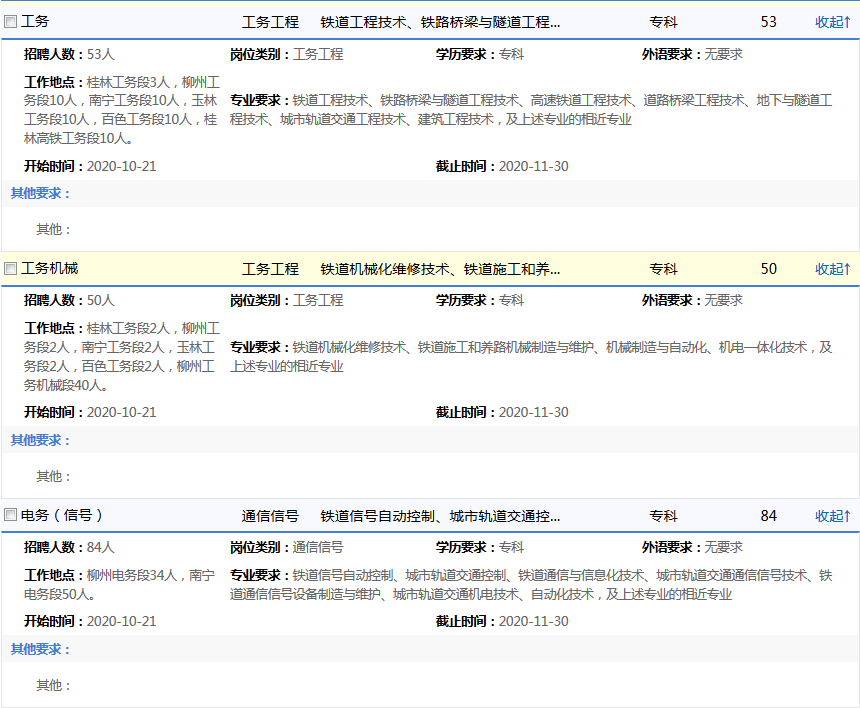The image size is (860, 708).
Task: Tick the checkbox for 电务（信号）position
Action: coord(11,516)
